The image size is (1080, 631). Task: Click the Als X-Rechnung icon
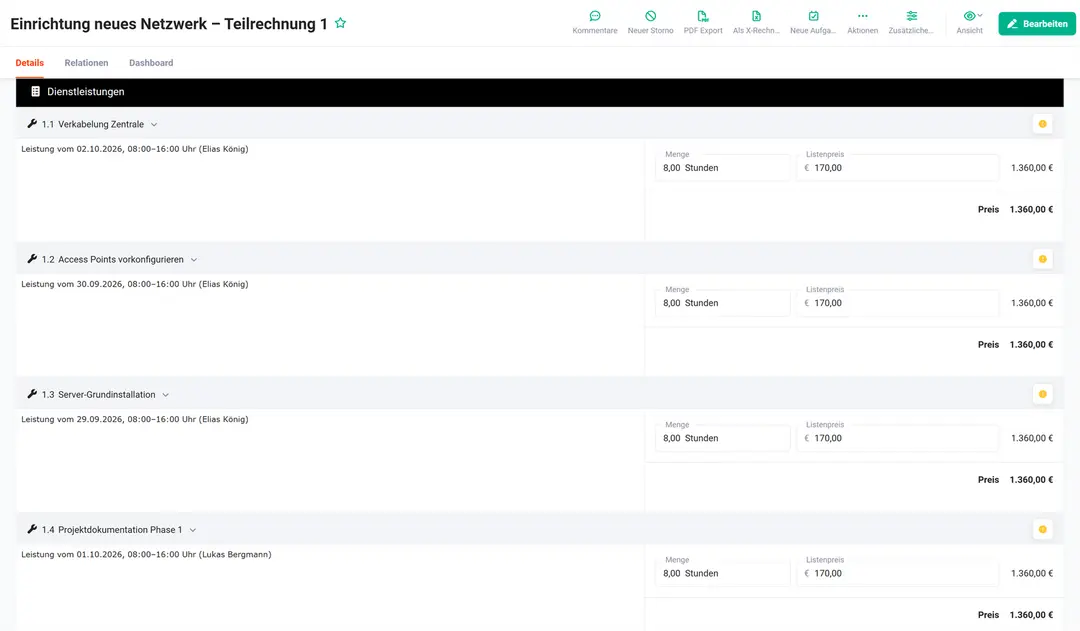pyautogui.click(x=756, y=16)
